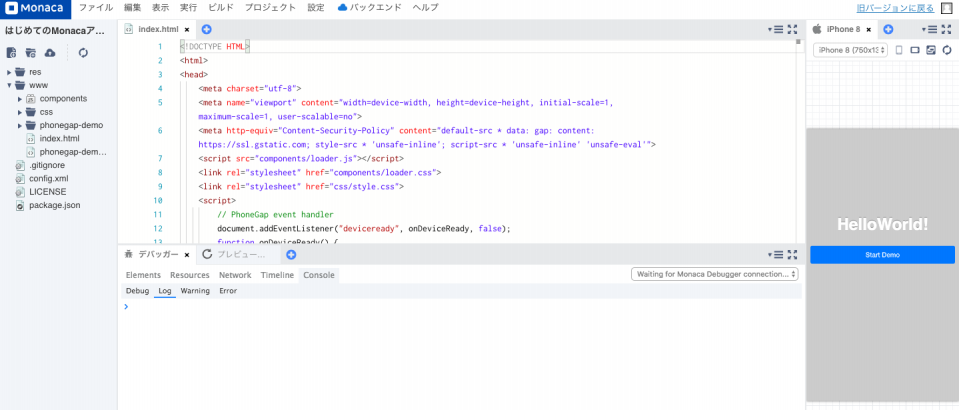
Task: Maximize the editor pane with expand icon
Action: click(x=793, y=29)
